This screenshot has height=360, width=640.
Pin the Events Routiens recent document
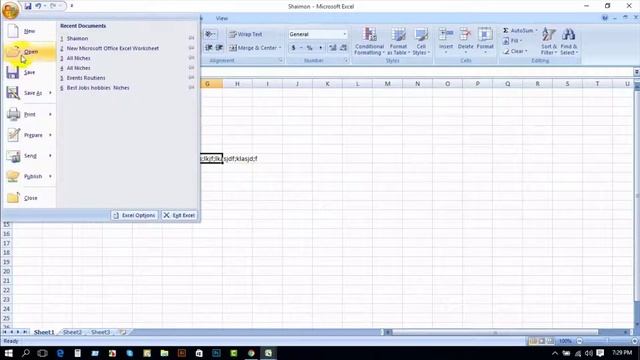point(191,78)
